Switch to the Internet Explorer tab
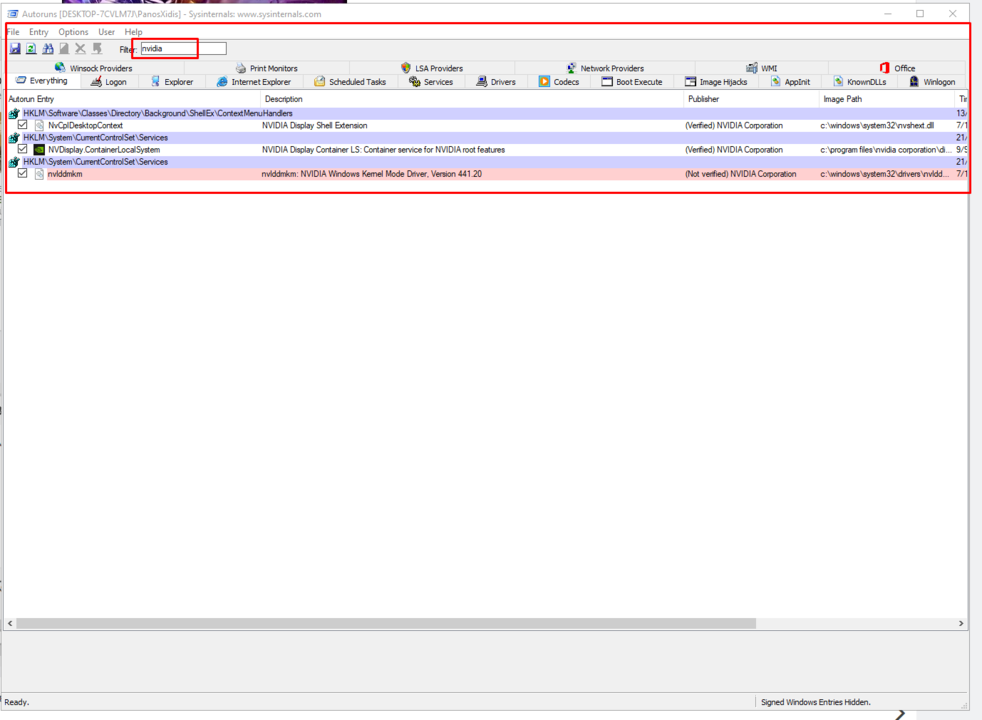982x720 pixels. pos(254,82)
